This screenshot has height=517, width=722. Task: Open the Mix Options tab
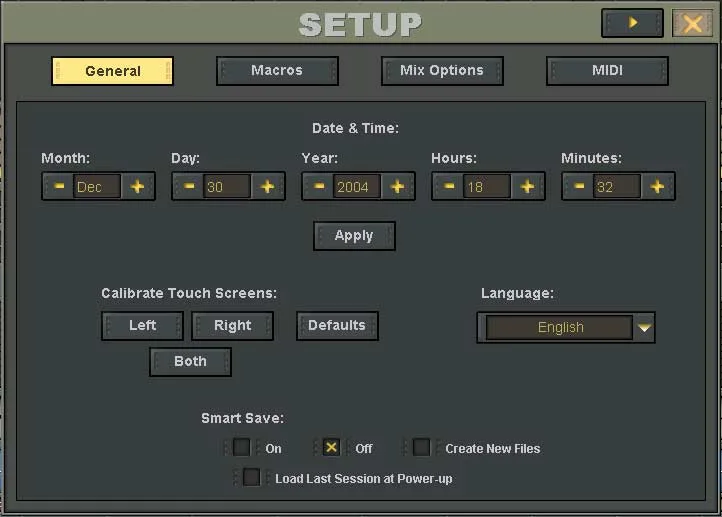pyautogui.click(x=442, y=70)
